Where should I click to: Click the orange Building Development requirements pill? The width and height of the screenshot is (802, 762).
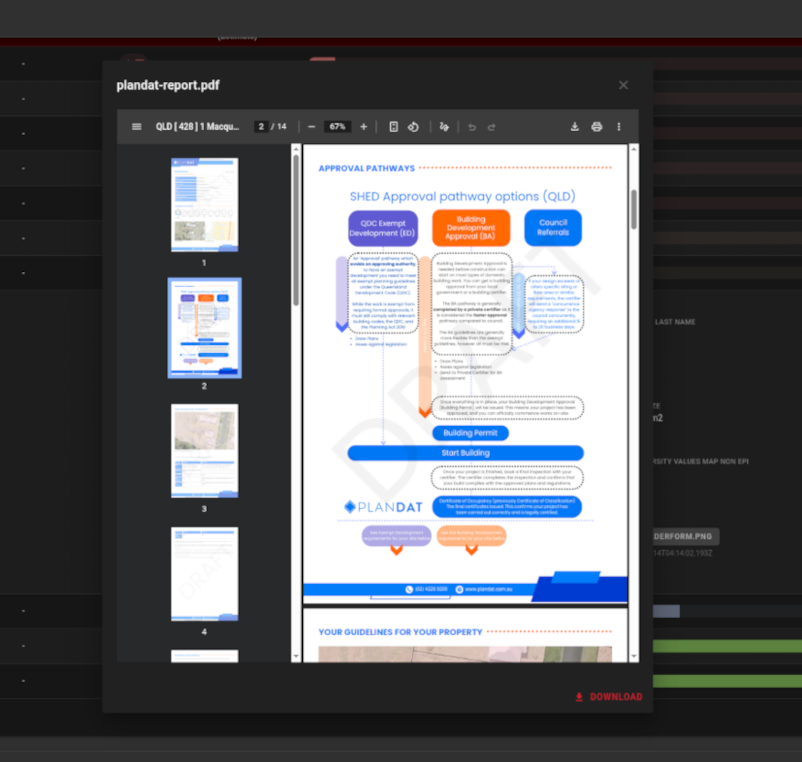471,535
